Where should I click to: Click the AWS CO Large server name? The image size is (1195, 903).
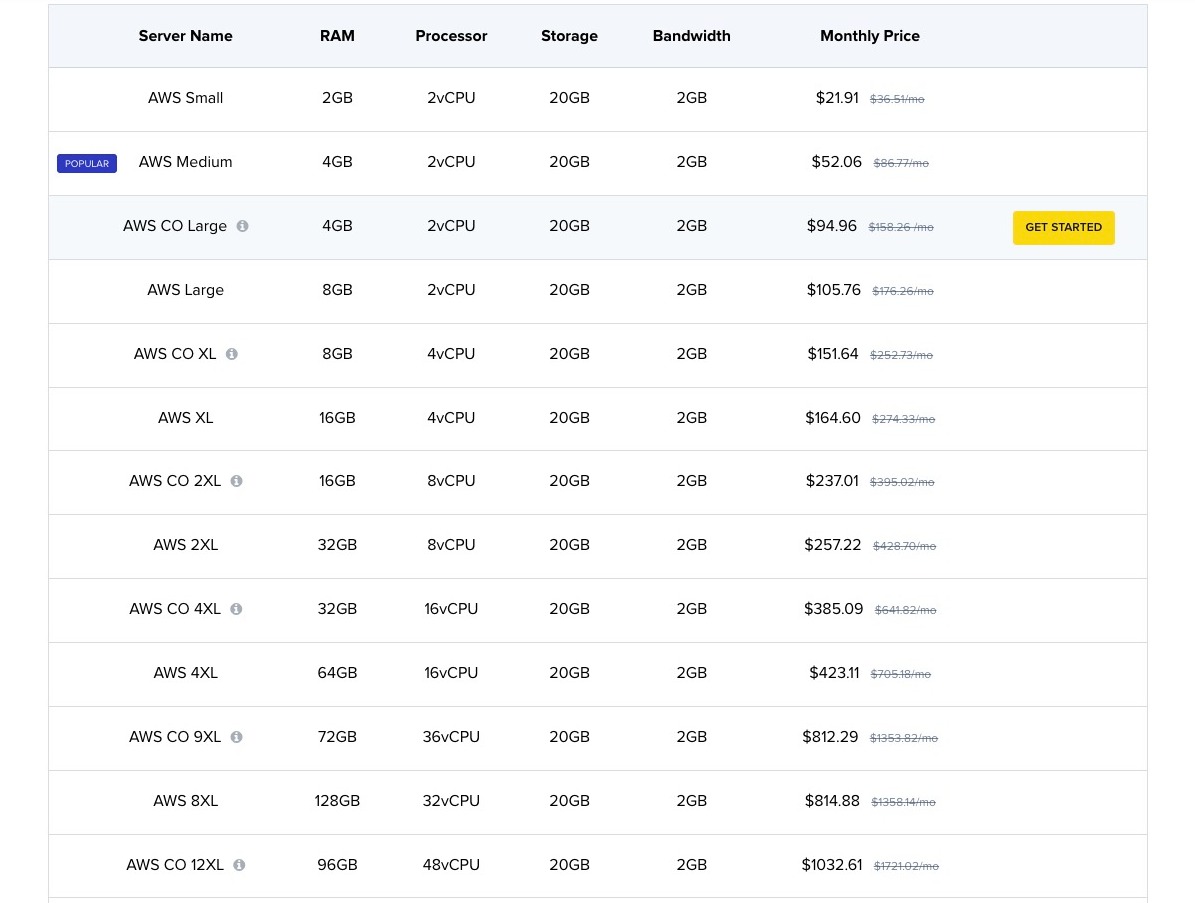(x=175, y=226)
